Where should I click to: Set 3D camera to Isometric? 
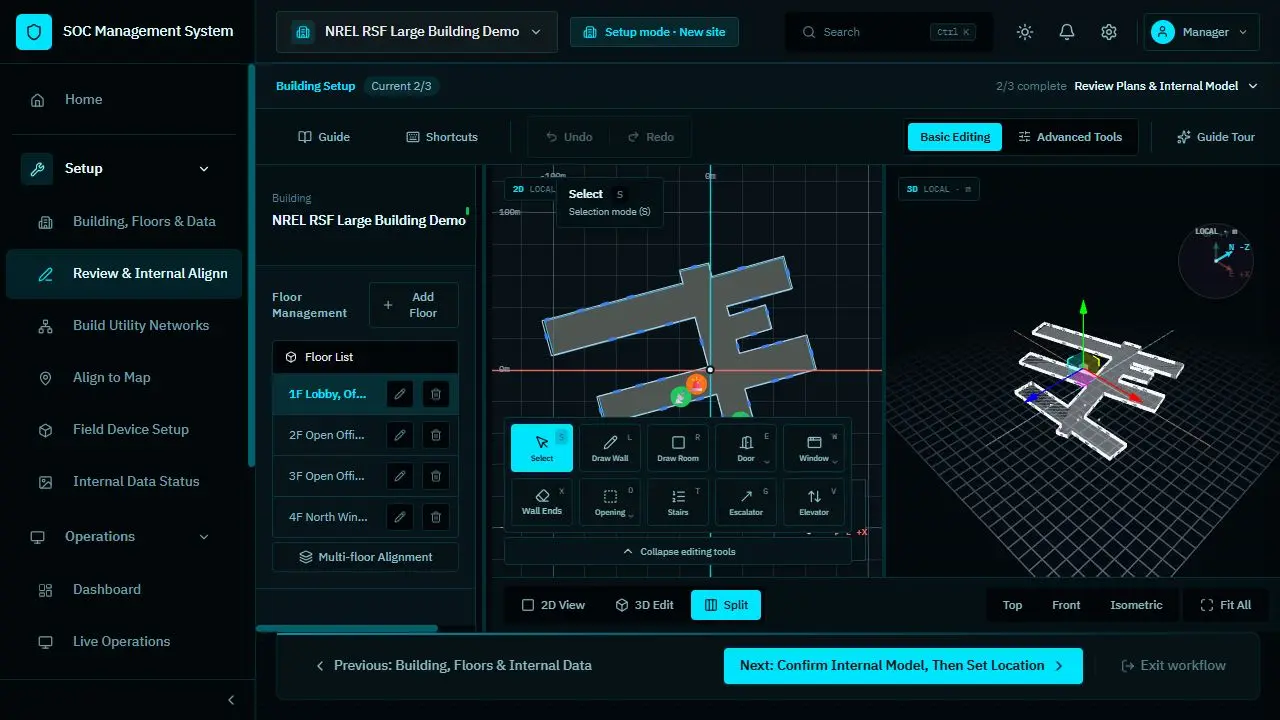point(1136,605)
